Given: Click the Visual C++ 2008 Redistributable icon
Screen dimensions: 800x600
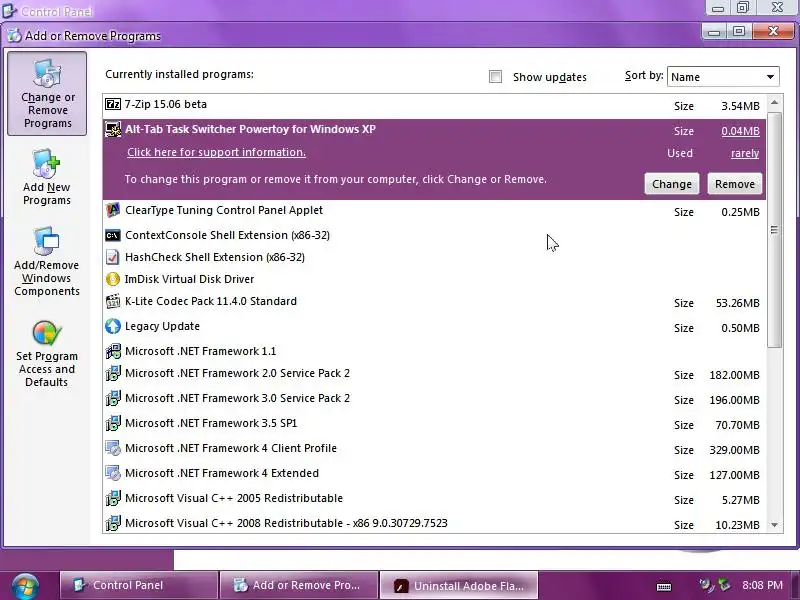Looking at the screenshot, I should pyautogui.click(x=113, y=523).
